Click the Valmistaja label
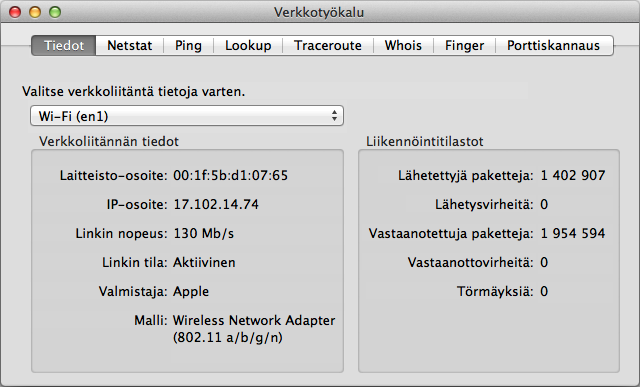 pos(133,292)
